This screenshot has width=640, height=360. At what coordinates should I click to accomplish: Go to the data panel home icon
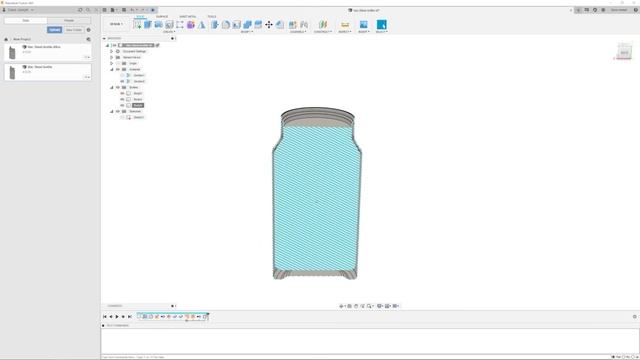click(x=6, y=39)
